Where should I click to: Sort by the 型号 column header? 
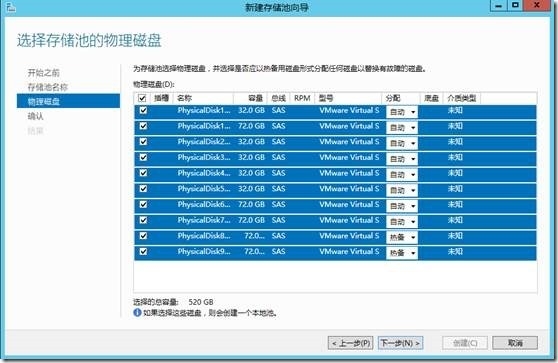[348, 98]
